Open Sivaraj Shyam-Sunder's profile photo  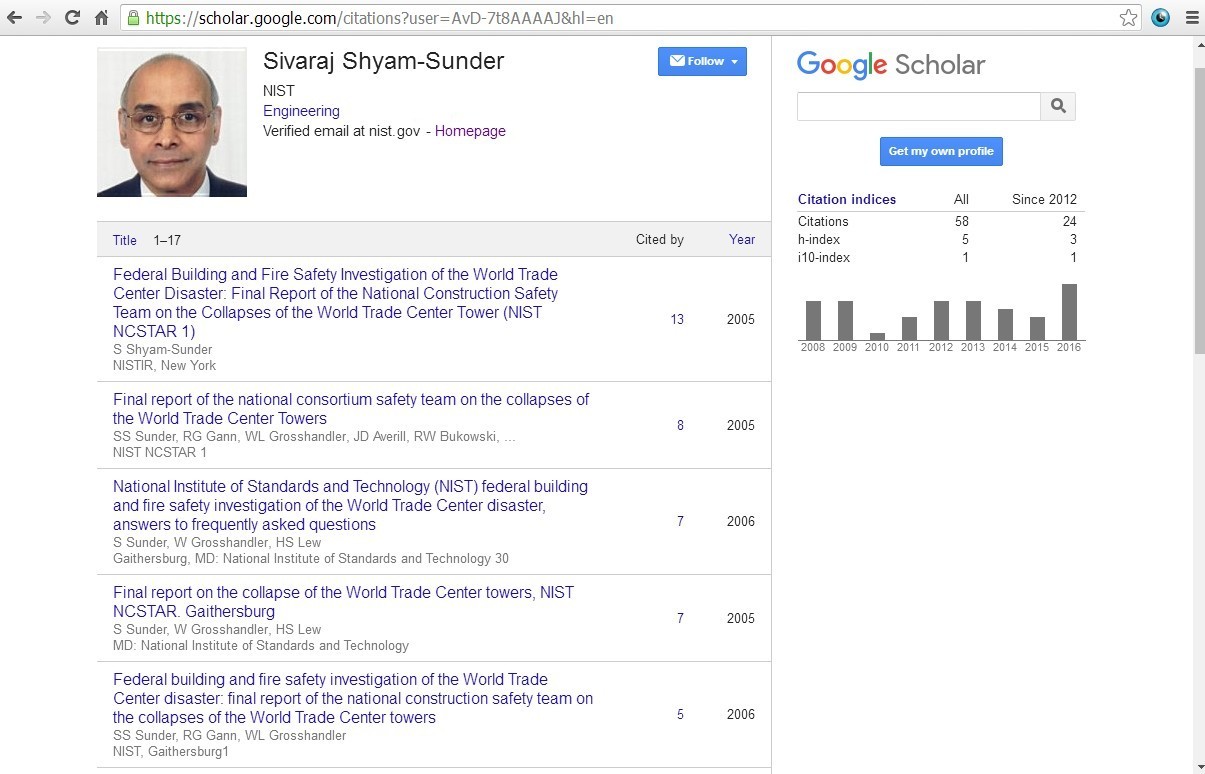(172, 122)
